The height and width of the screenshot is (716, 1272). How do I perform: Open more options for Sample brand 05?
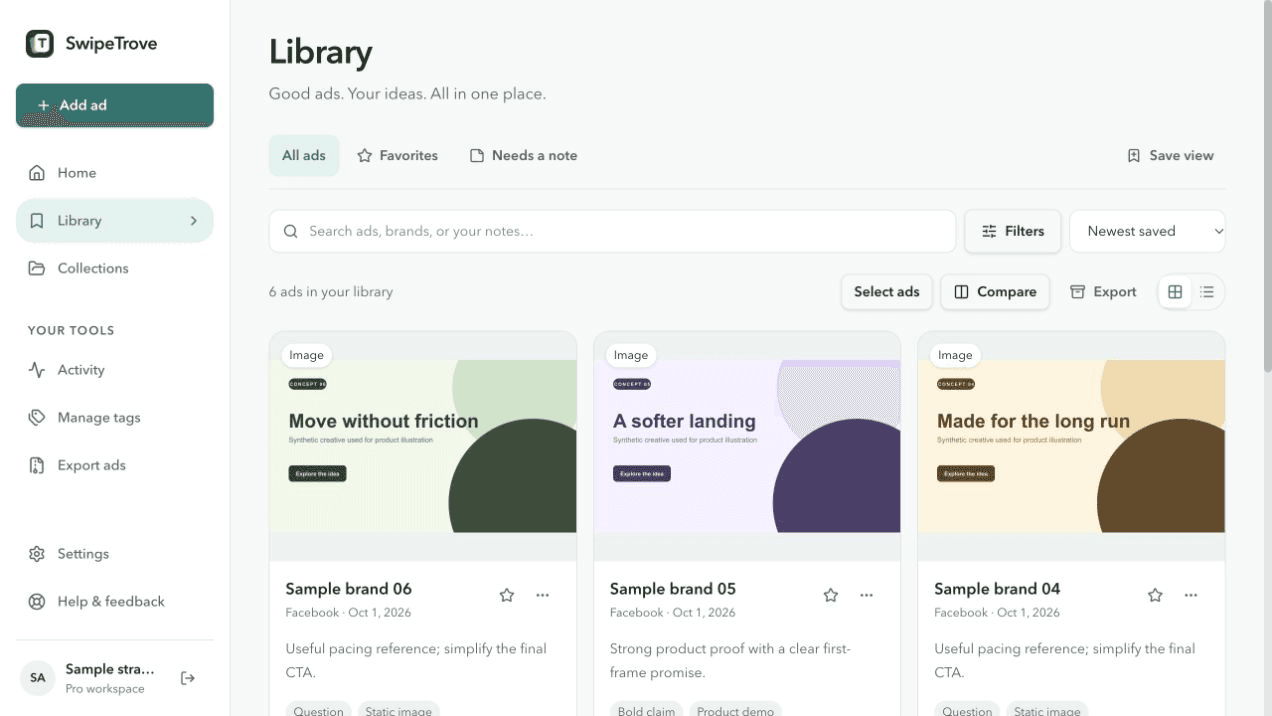point(866,595)
